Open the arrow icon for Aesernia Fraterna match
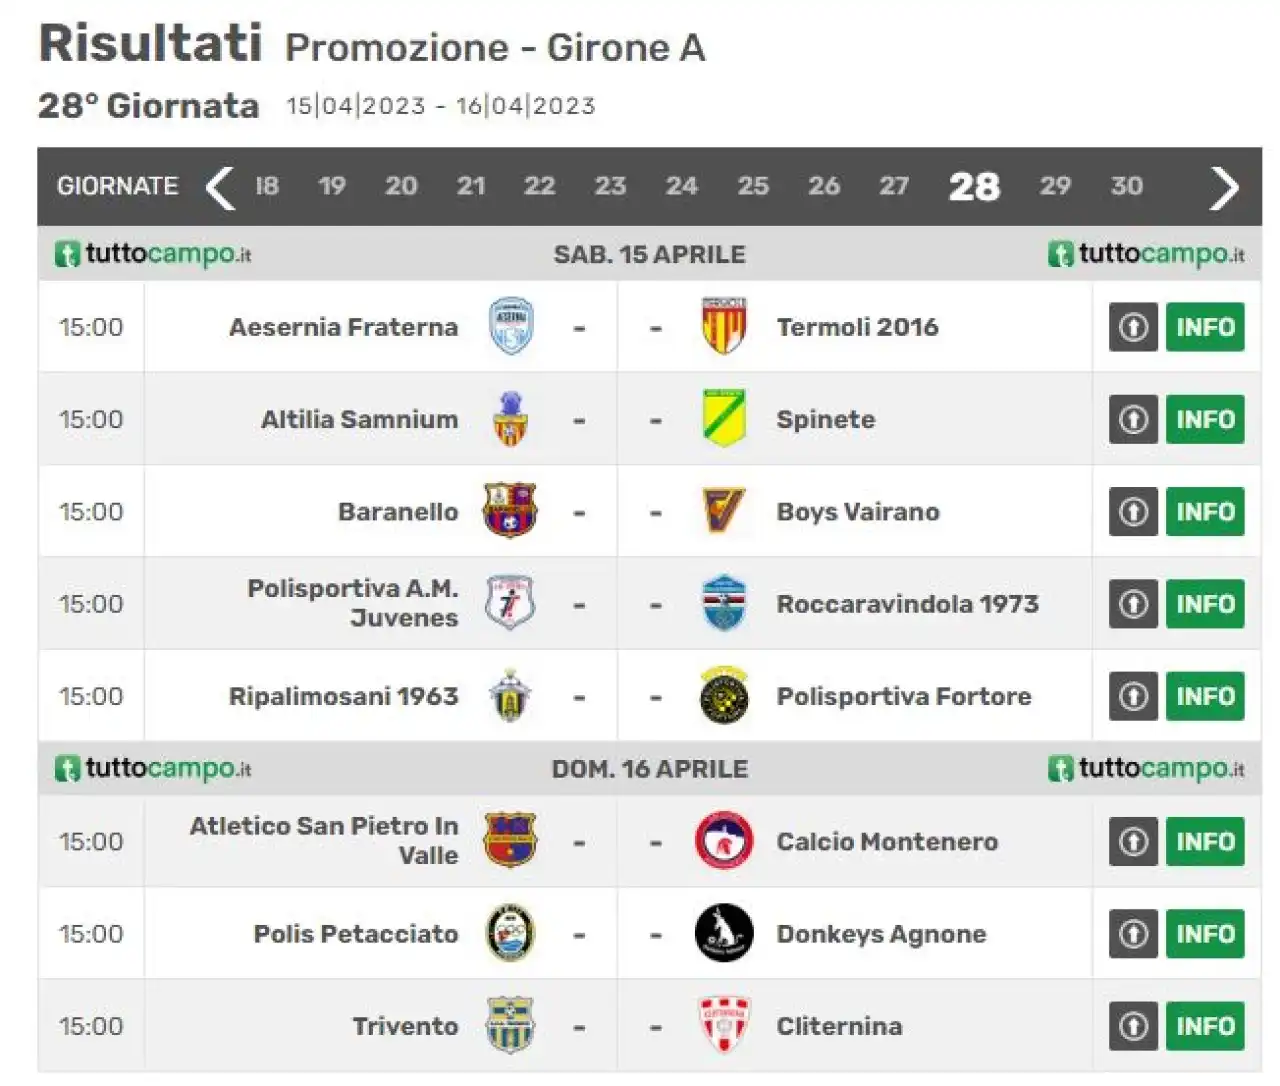The height and width of the screenshot is (1086, 1280). coord(1133,327)
